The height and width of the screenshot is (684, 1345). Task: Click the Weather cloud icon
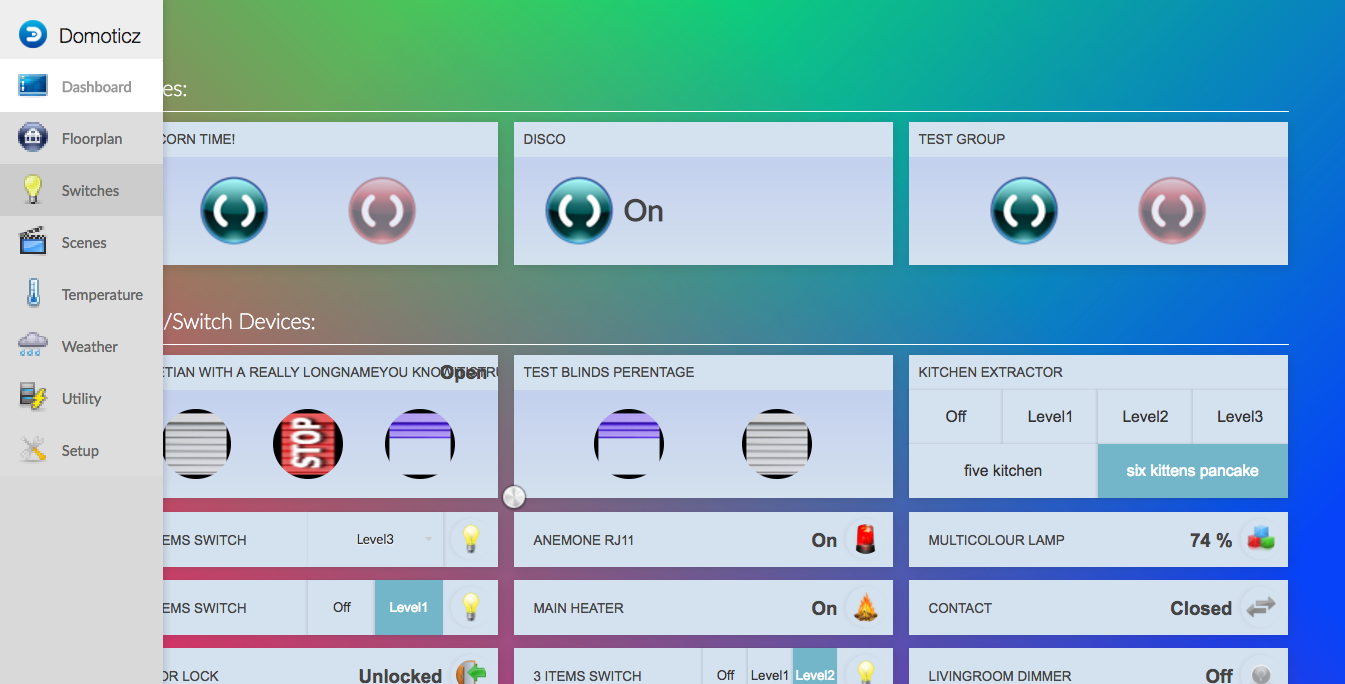pyautogui.click(x=33, y=346)
